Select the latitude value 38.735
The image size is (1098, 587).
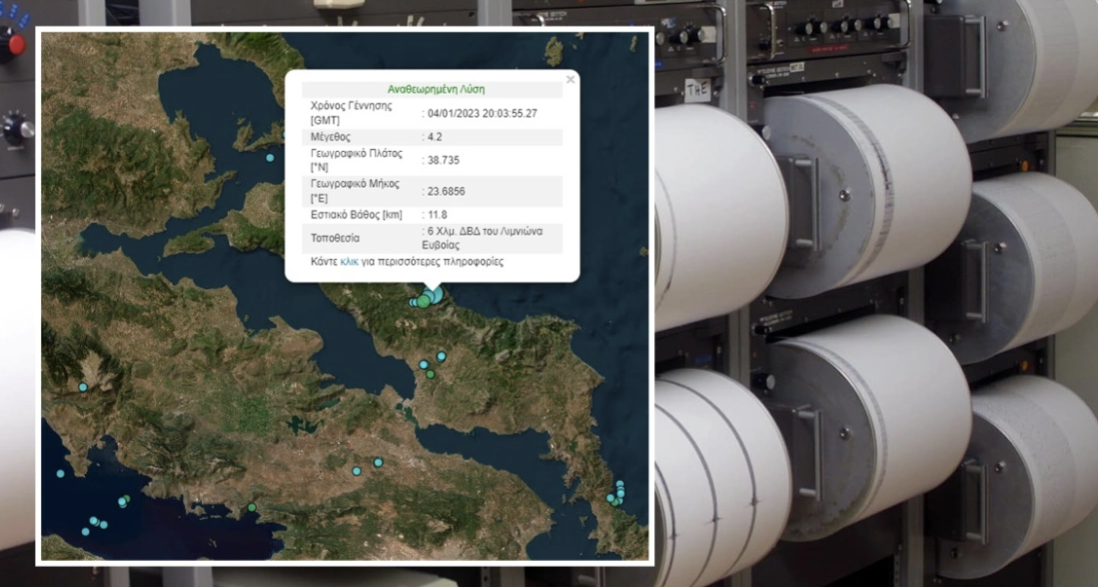point(442,160)
